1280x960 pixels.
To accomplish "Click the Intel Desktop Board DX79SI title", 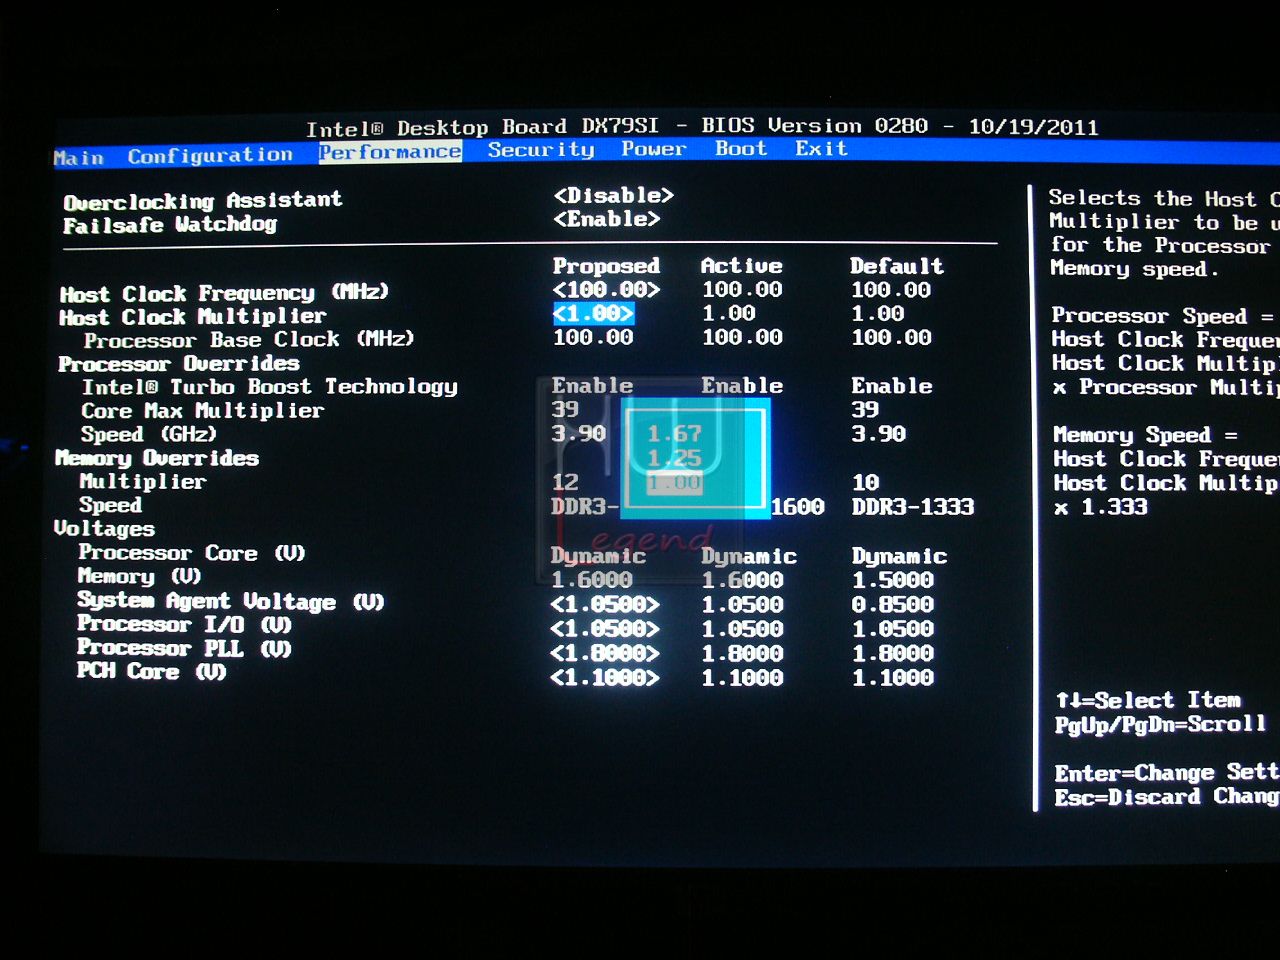I will (x=482, y=128).
